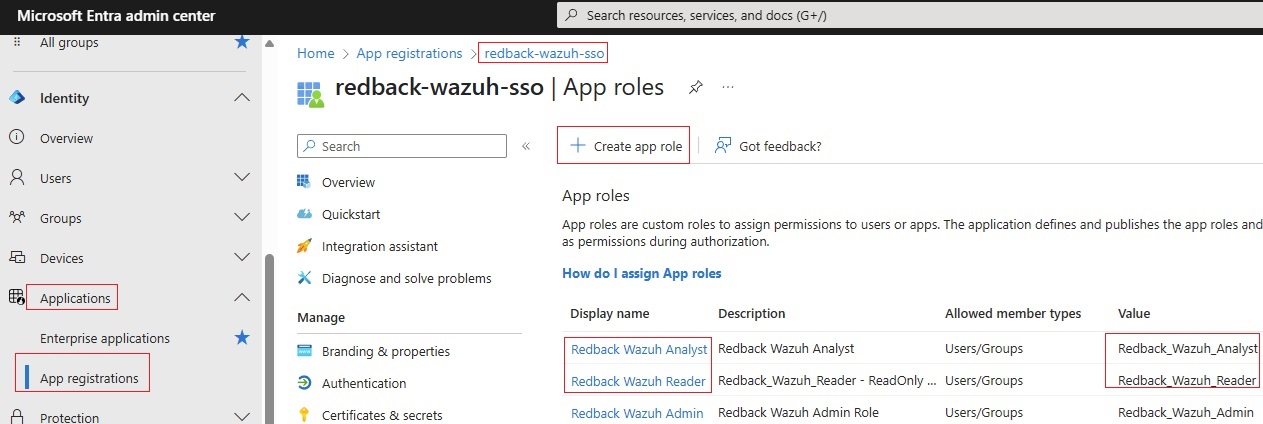Click the Value column header

pos(1134,313)
